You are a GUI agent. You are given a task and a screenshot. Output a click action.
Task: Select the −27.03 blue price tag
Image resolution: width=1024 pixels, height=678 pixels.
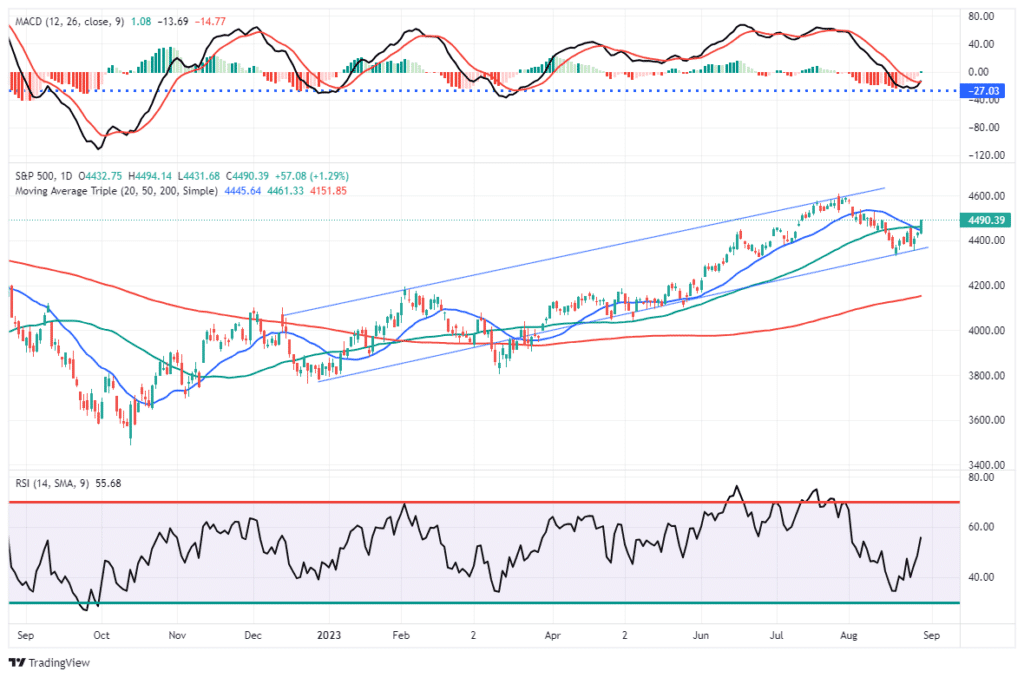[982, 91]
